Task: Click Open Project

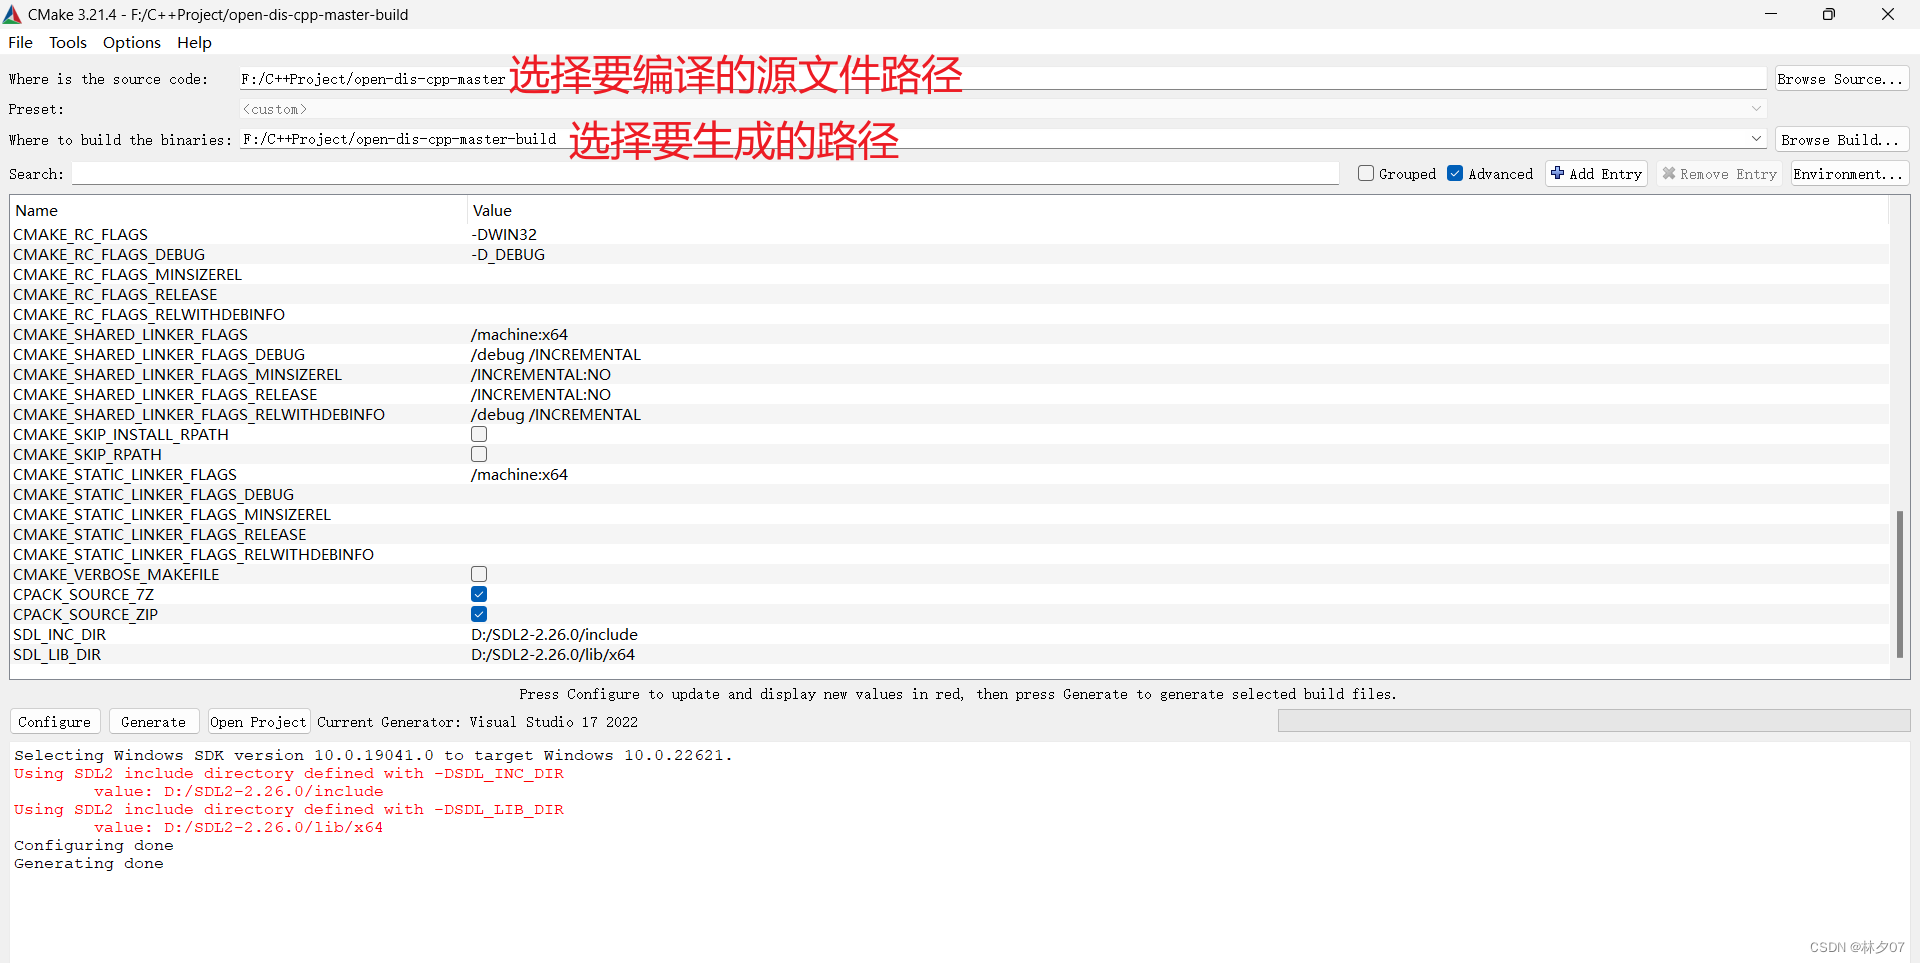Action: [x=258, y=721]
